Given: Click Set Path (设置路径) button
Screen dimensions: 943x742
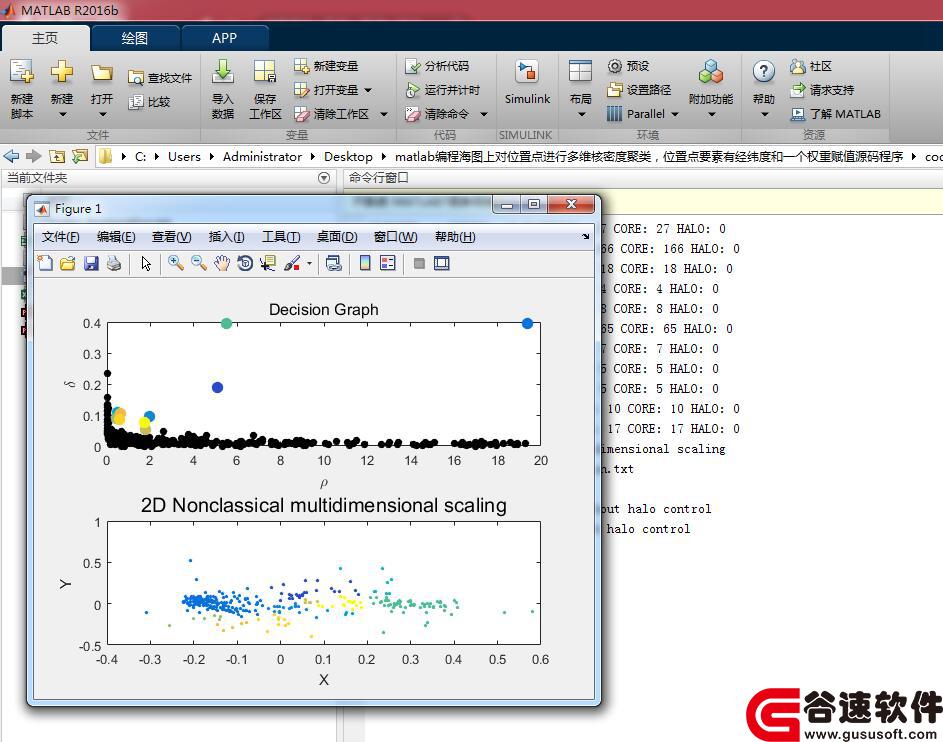Looking at the screenshot, I should 639,90.
